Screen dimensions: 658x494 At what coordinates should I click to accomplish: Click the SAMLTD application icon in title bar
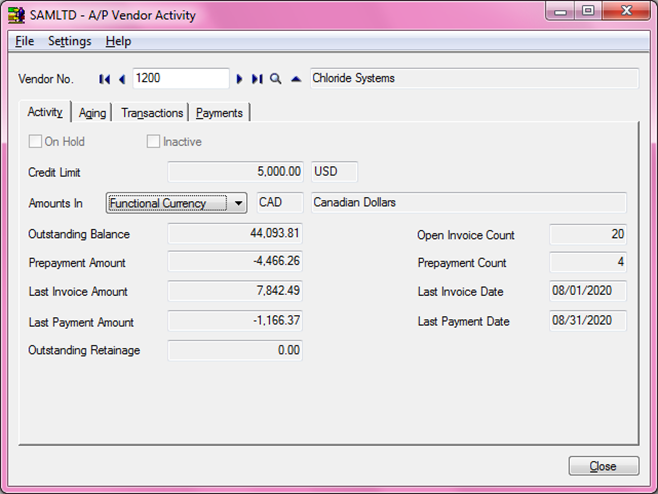pyautogui.click(x=16, y=15)
